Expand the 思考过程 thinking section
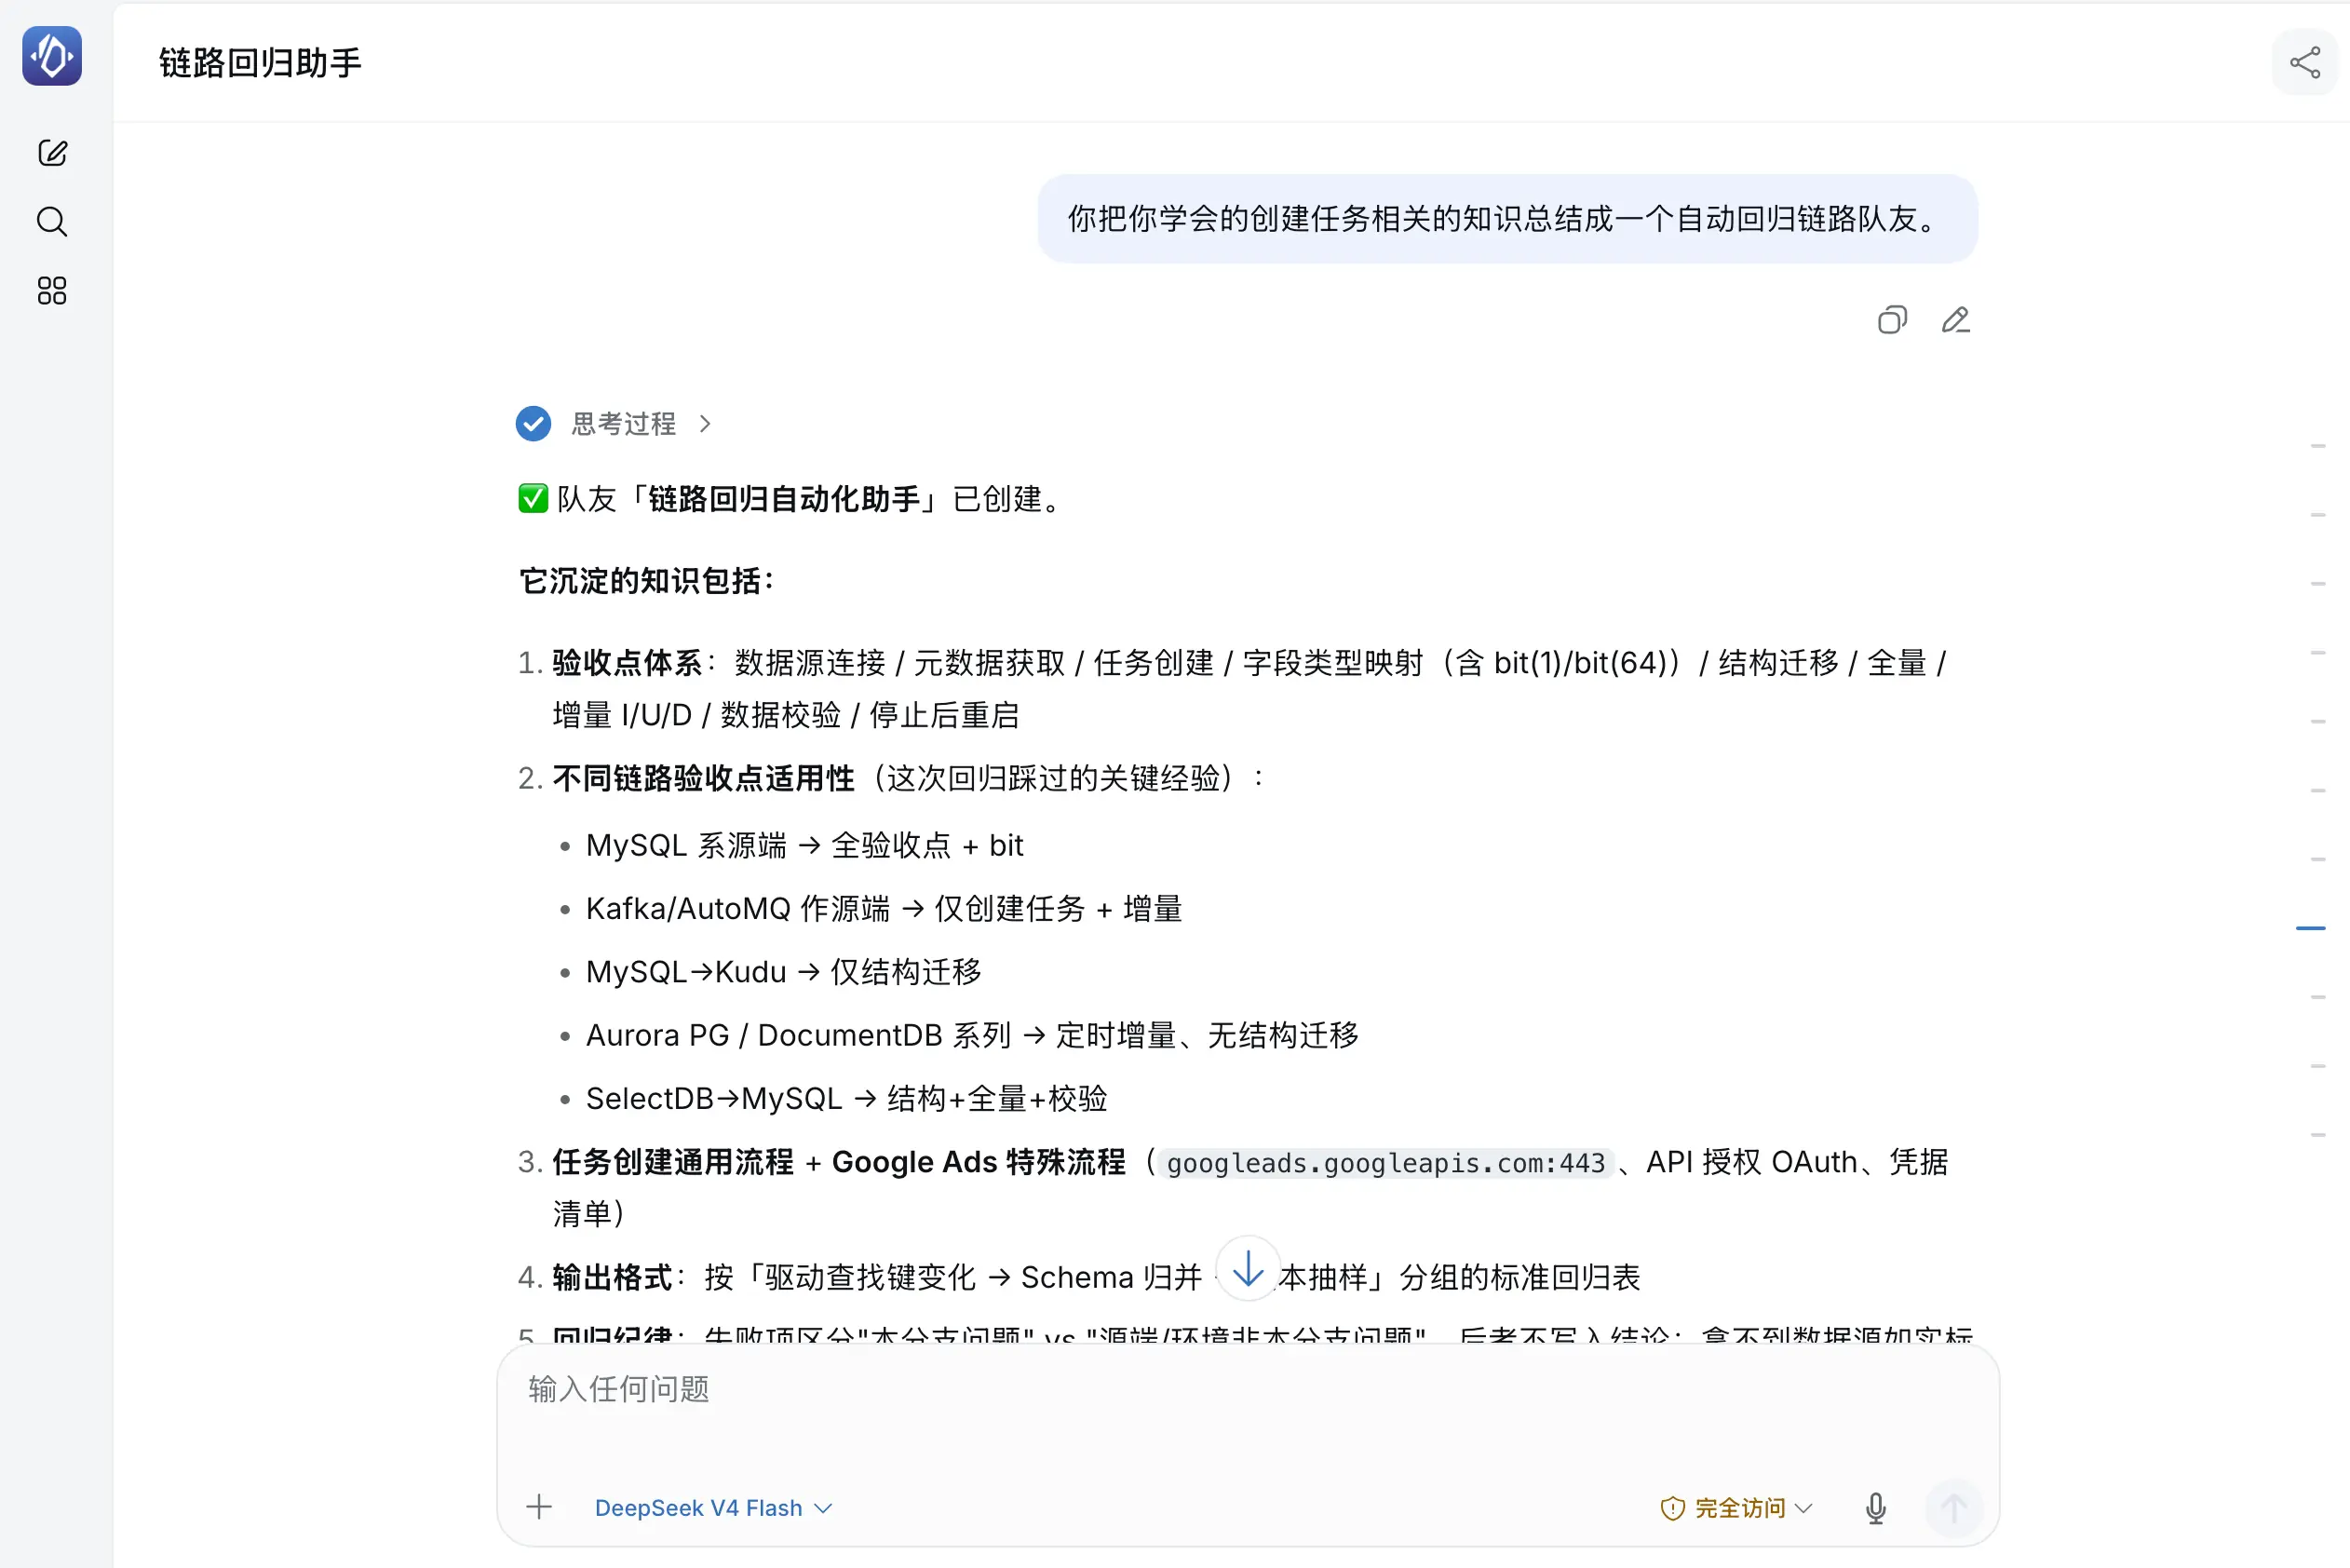 pyautogui.click(x=641, y=424)
